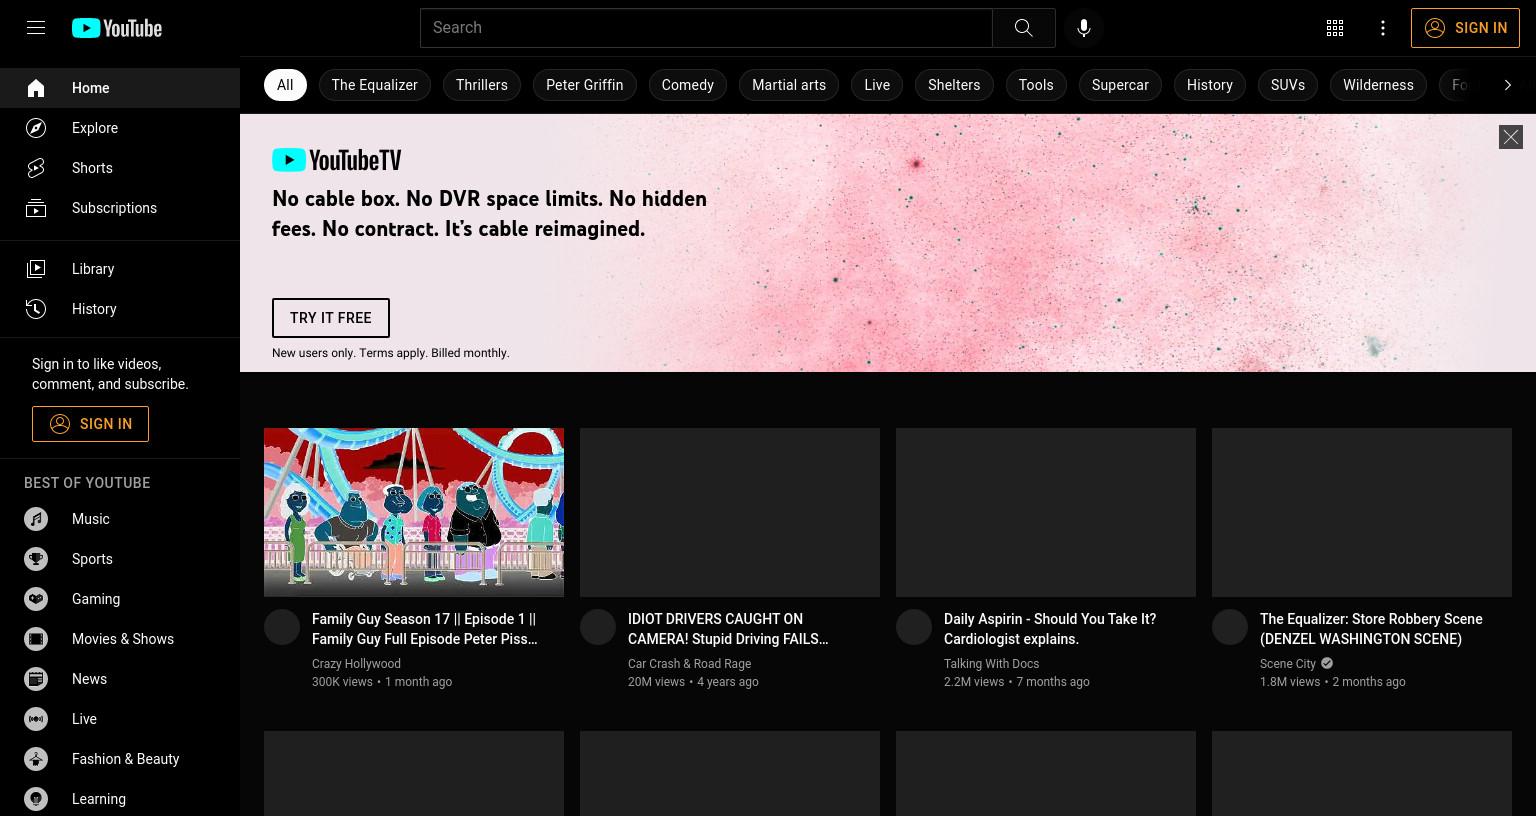Select the Comedy filter chip
The height and width of the screenshot is (816, 1536).
click(688, 85)
